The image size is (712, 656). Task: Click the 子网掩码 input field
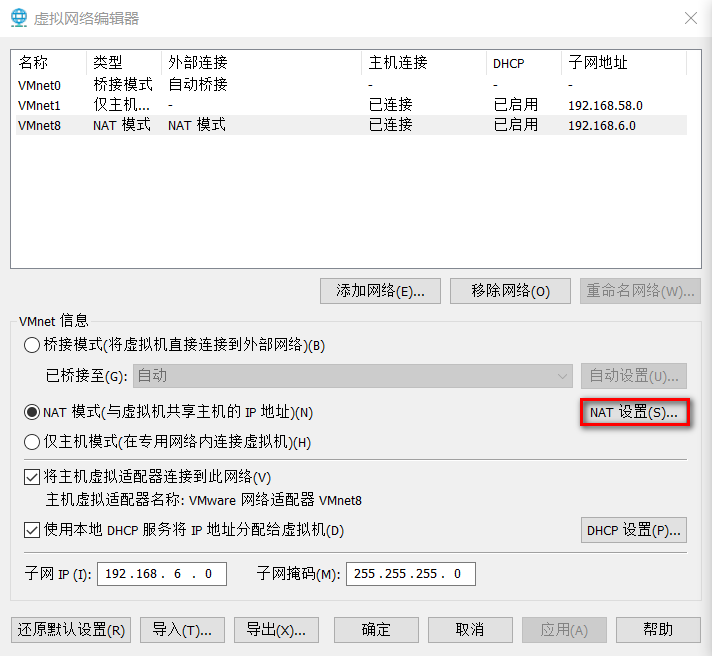(x=410, y=574)
